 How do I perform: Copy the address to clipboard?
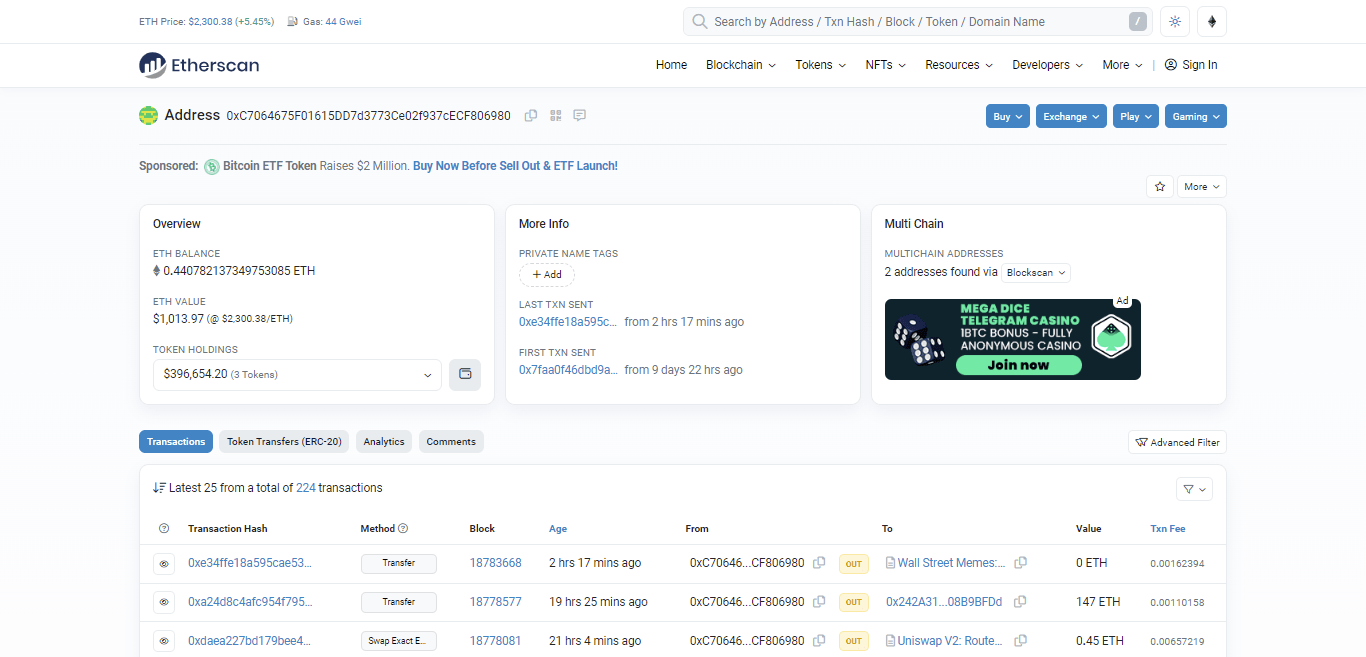(x=531, y=116)
